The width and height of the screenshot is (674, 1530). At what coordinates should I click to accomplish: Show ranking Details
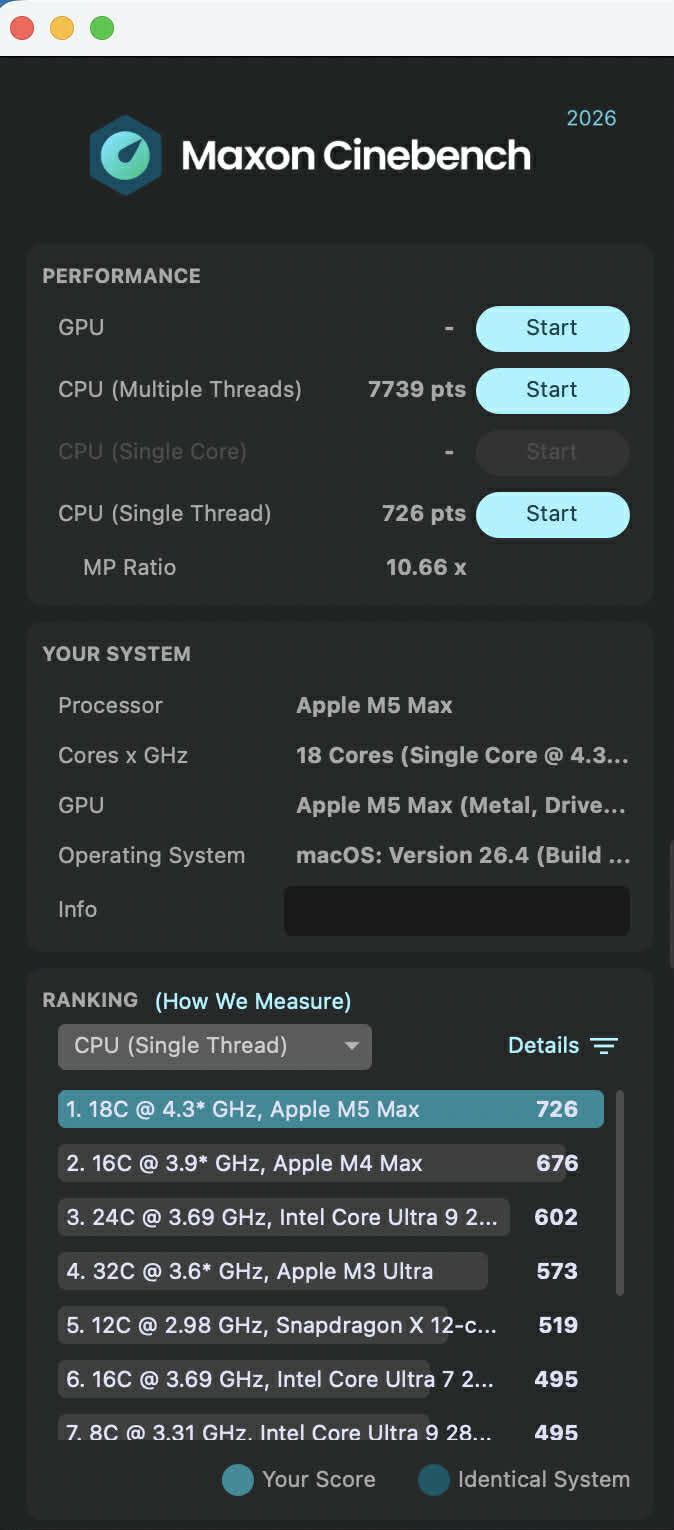tap(543, 1046)
